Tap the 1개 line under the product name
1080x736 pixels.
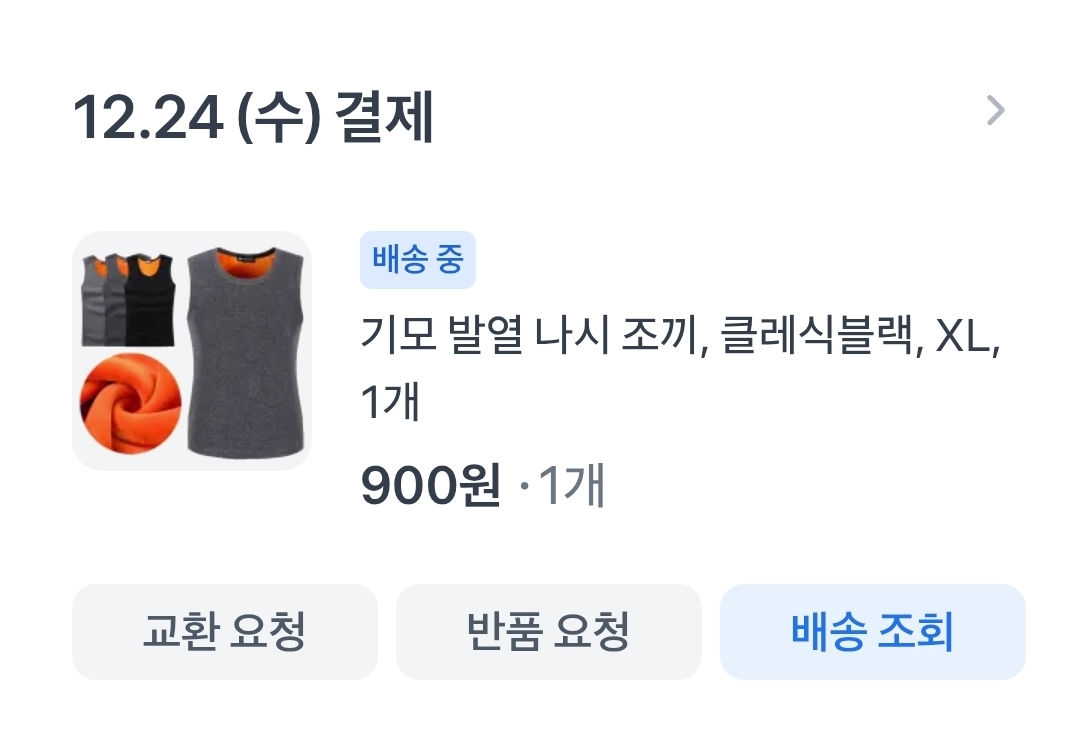(x=390, y=401)
